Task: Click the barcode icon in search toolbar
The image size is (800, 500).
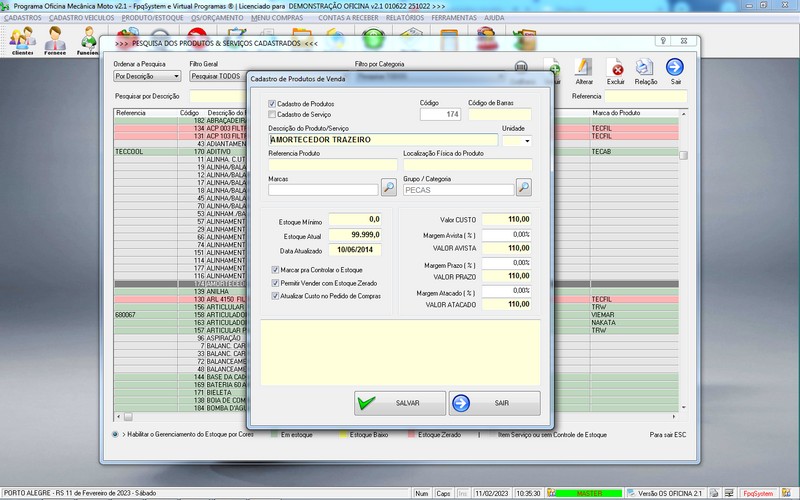Action: pos(521,67)
